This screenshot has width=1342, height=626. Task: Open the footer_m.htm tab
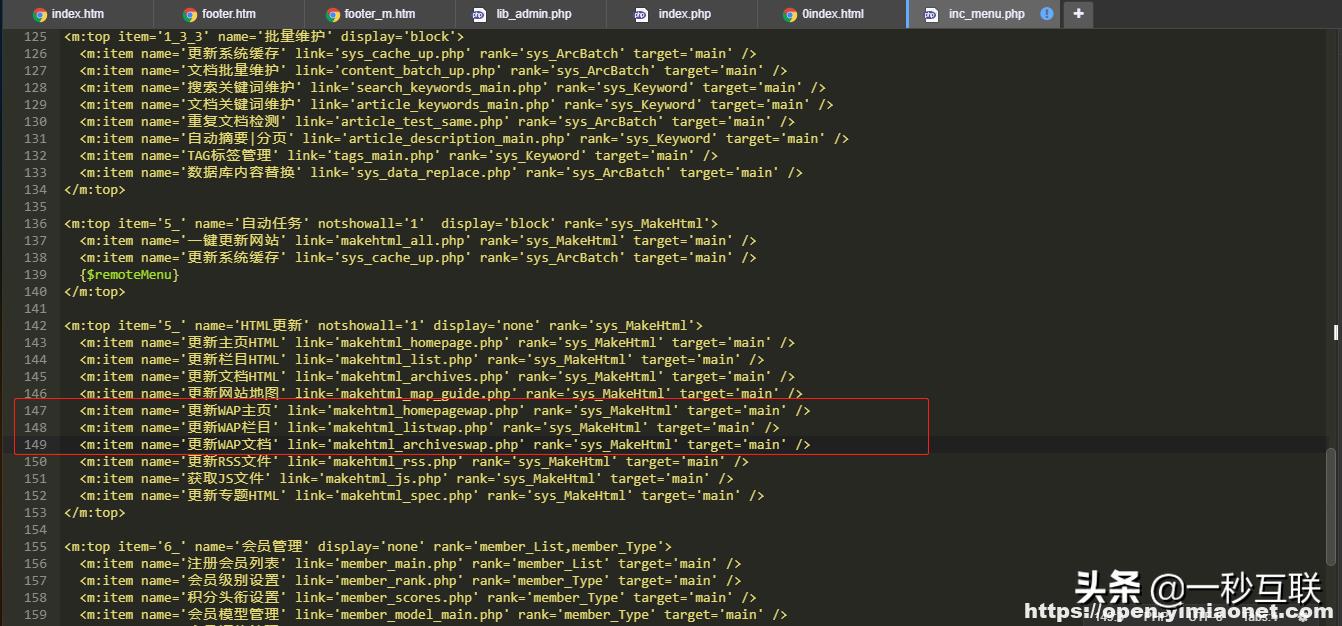pos(379,14)
